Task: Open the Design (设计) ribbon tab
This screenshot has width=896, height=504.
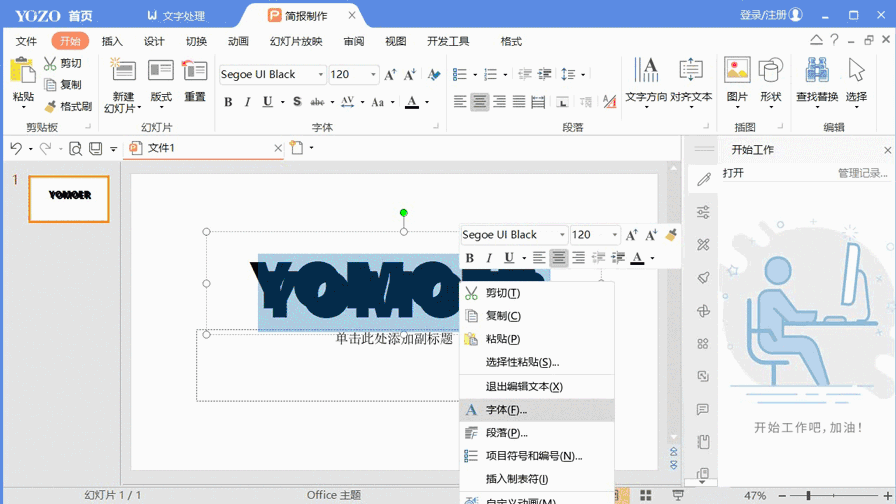Action: point(154,41)
